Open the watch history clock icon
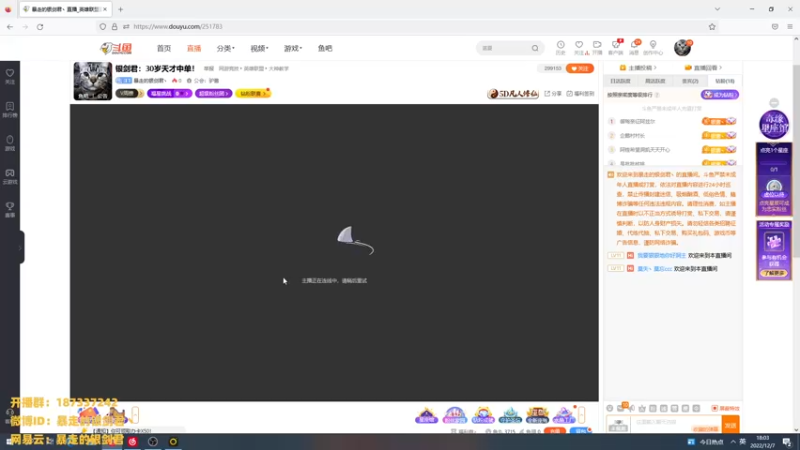 [x=560, y=47]
